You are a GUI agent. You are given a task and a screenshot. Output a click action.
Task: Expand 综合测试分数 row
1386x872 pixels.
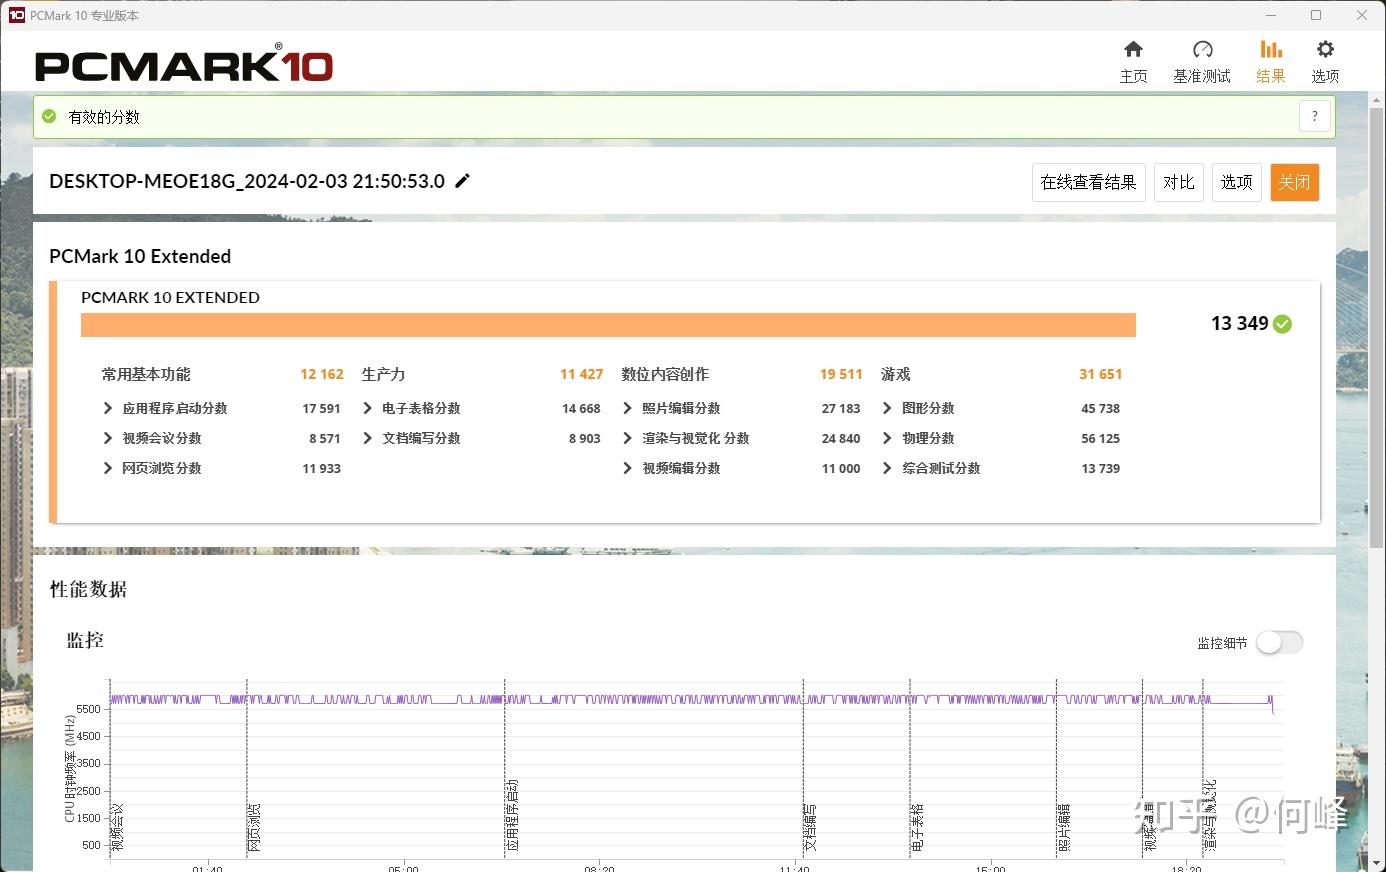pos(888,468)
